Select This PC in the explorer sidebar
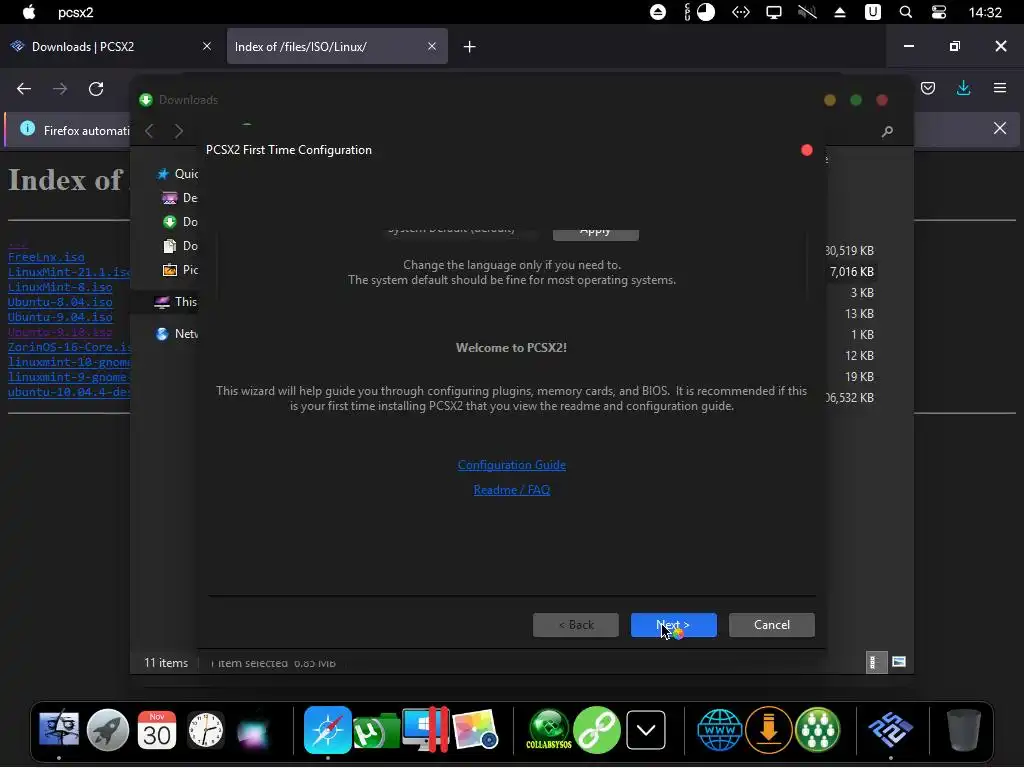This screenshot has width=1024, height=768. [175, 302]
